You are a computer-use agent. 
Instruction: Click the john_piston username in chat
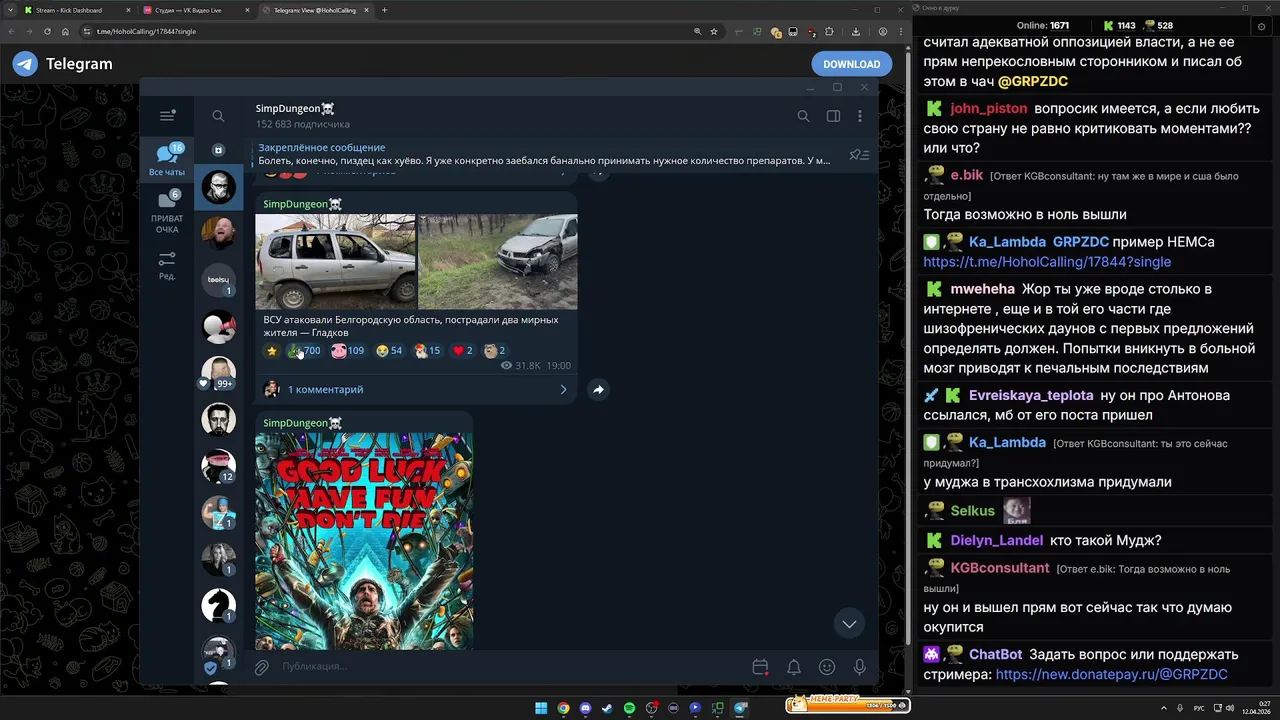(x=989, y=109)
